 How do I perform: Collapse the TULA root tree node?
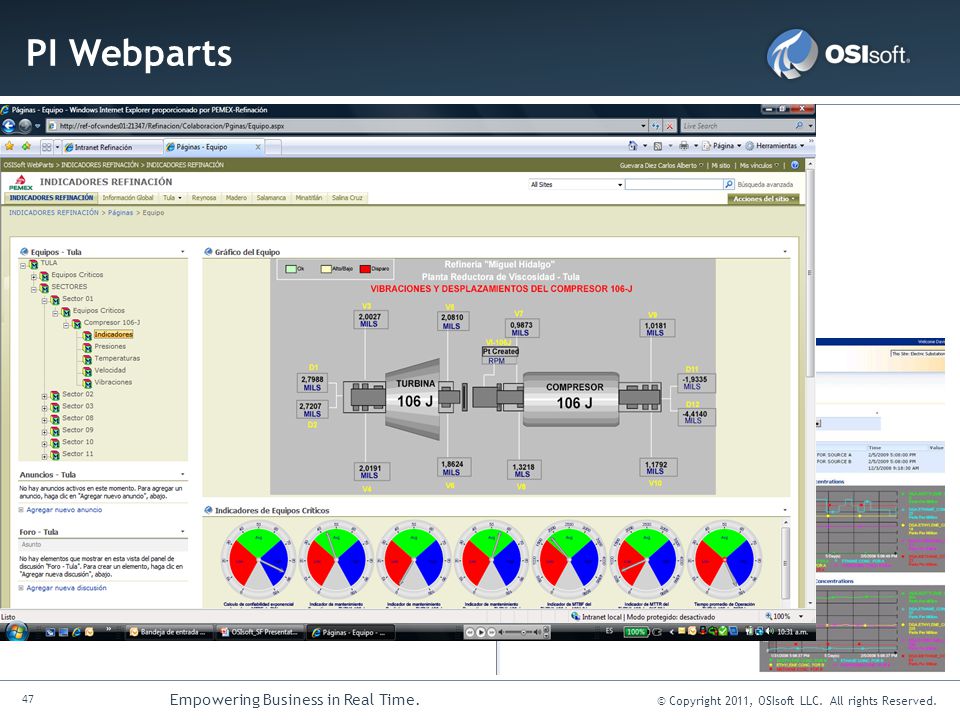(x=23, y=265)
